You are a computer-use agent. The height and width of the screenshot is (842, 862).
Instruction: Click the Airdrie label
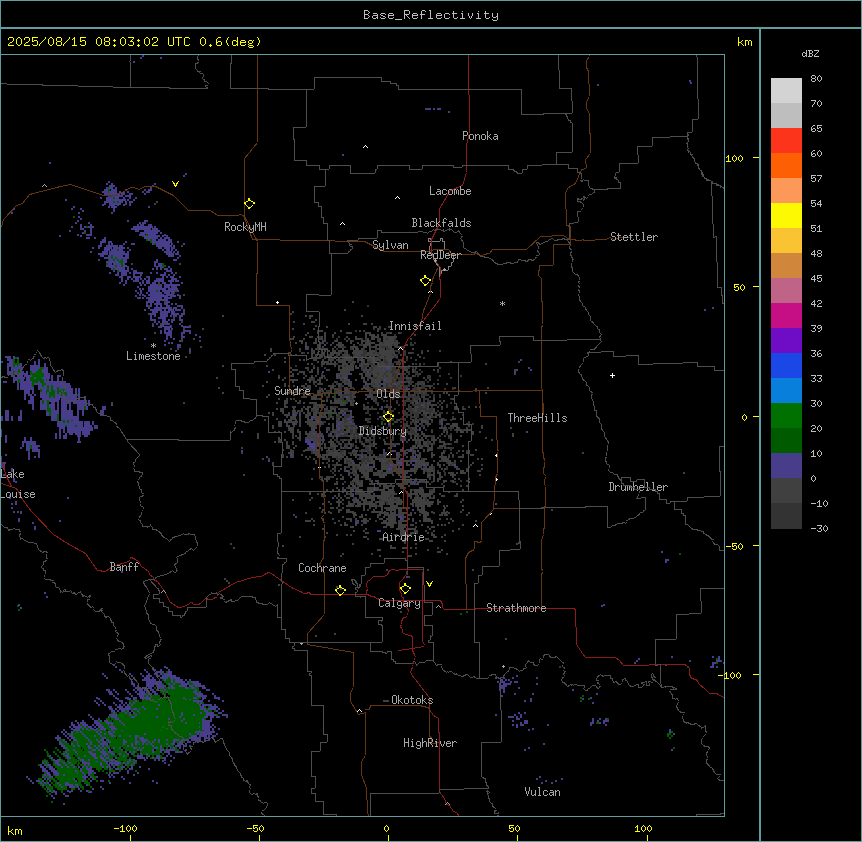point(403,537)
